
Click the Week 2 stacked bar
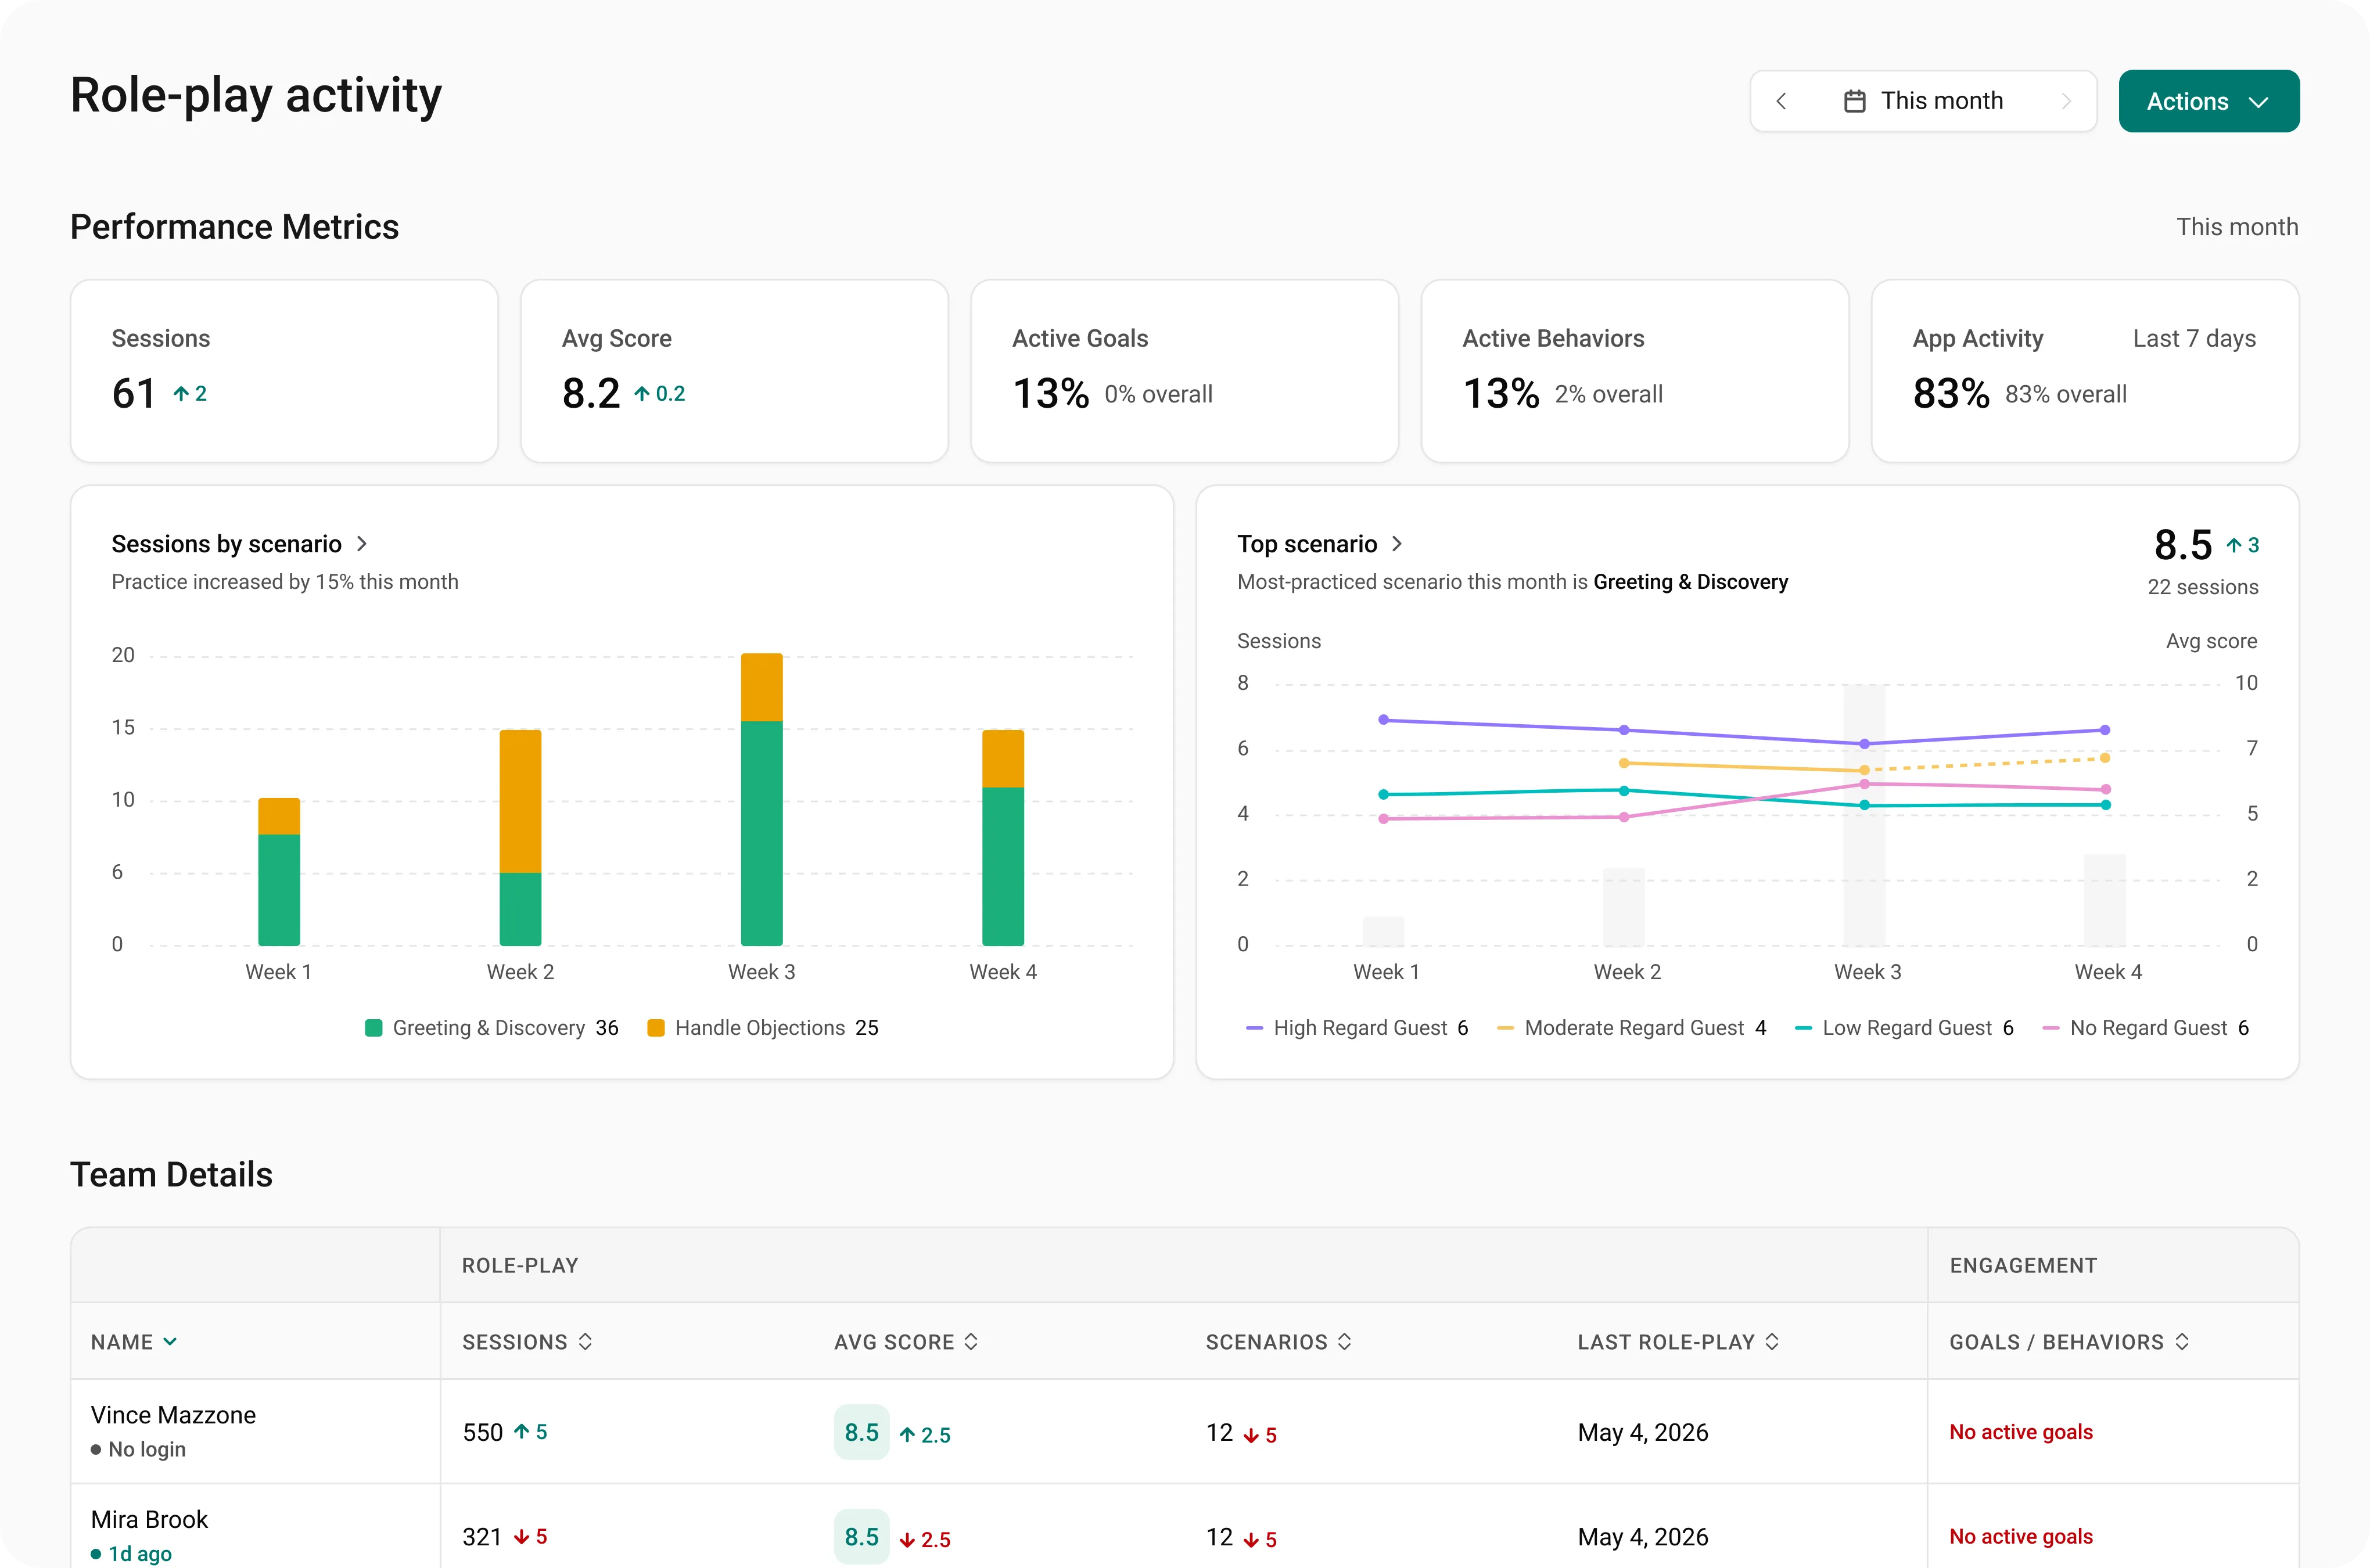[520, 838]
